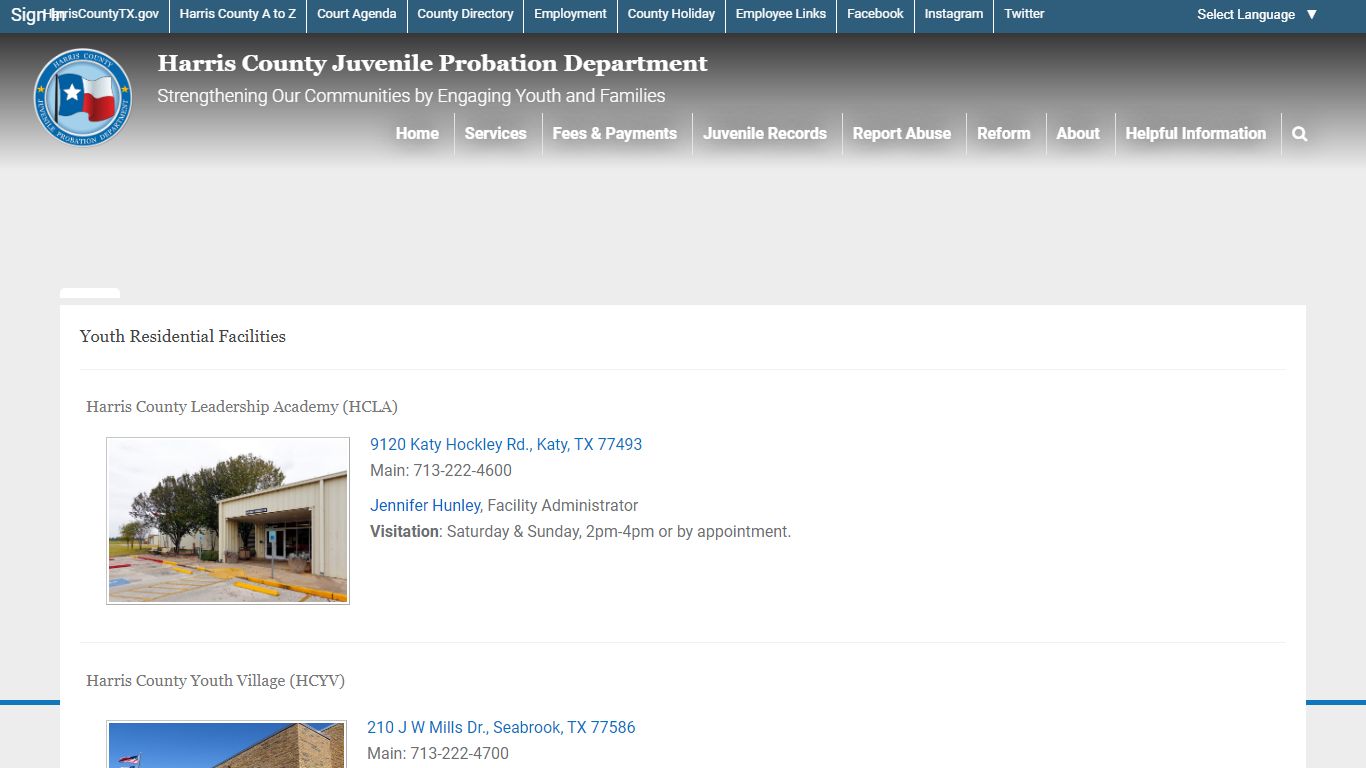The image size is (1366, 768).
Task: Visit the Instagram link
Action: pyautogui.click(x=954, y=14)
